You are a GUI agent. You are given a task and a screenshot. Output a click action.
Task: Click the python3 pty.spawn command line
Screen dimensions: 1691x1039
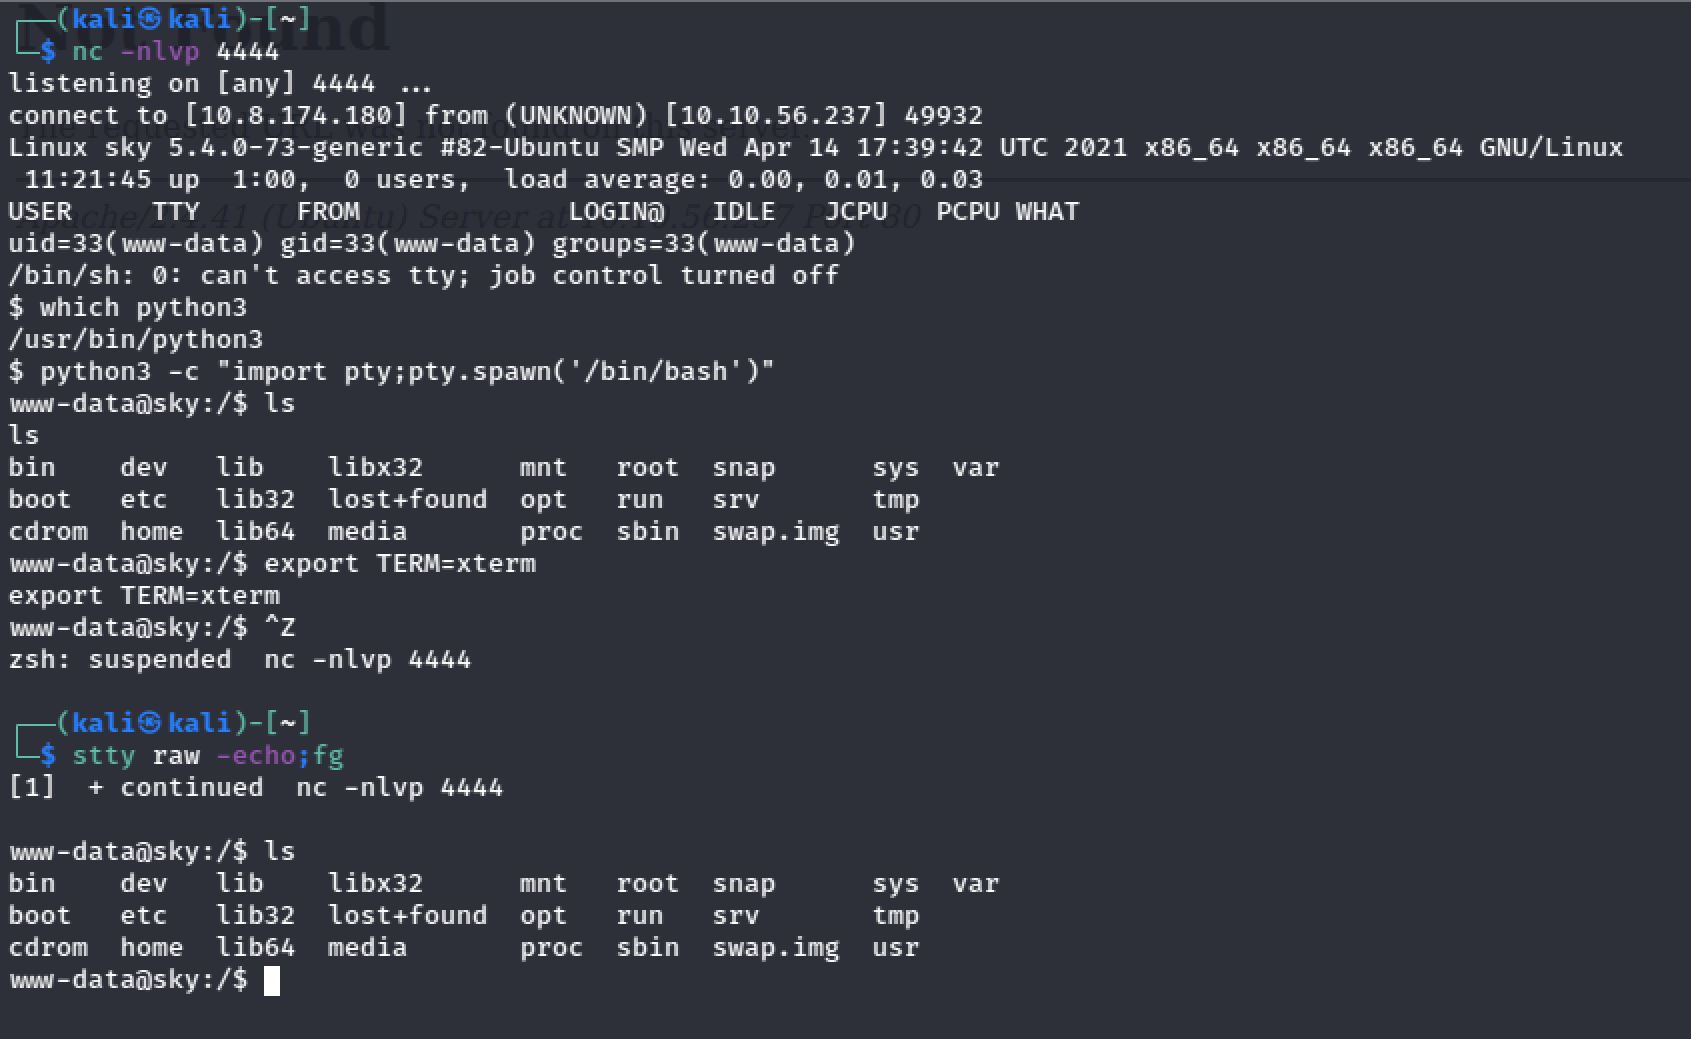coord(407,371)
